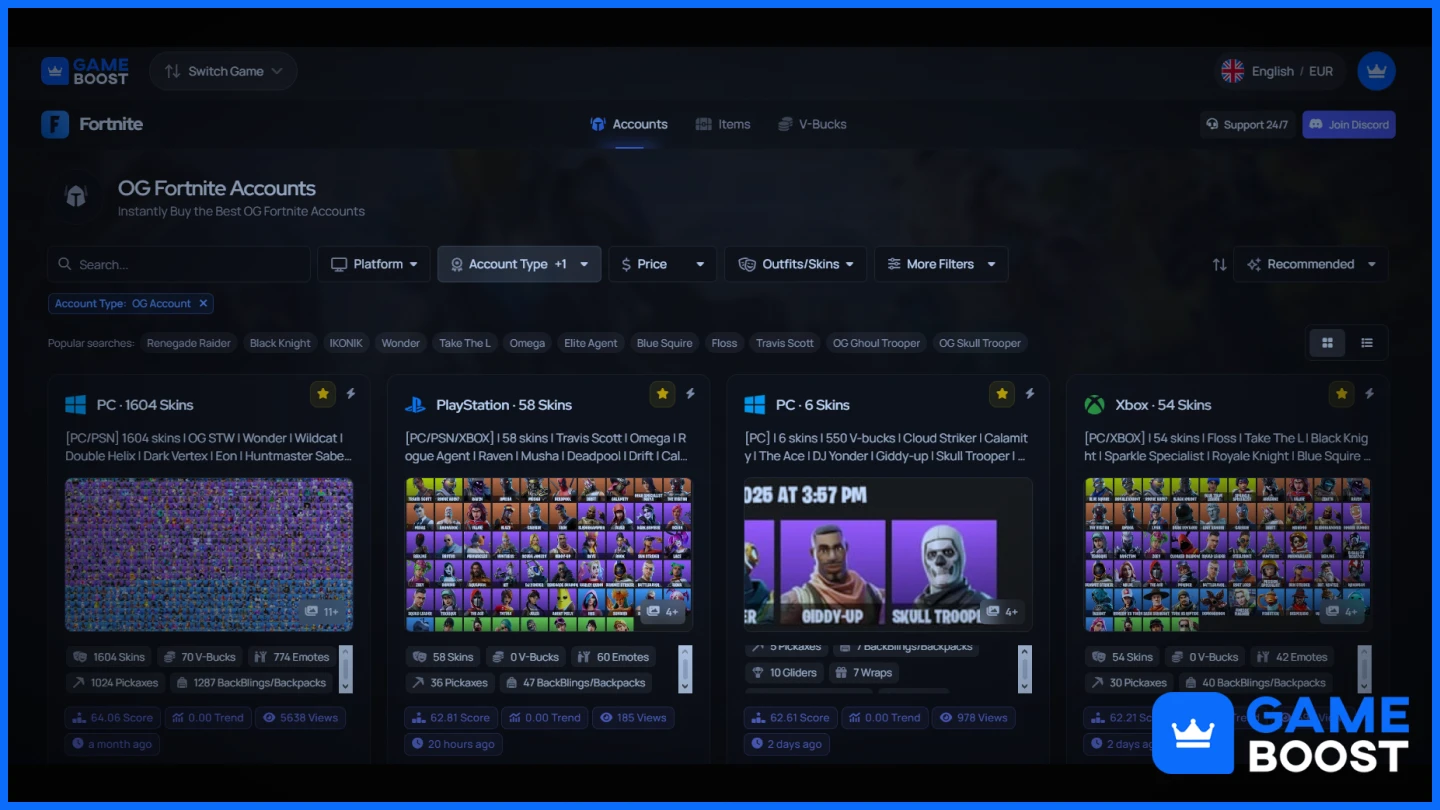The image size is (1440, 810).
Task: Click the lightning bolt on PlayStation 58 Skins card
Action: coord(690,394)
